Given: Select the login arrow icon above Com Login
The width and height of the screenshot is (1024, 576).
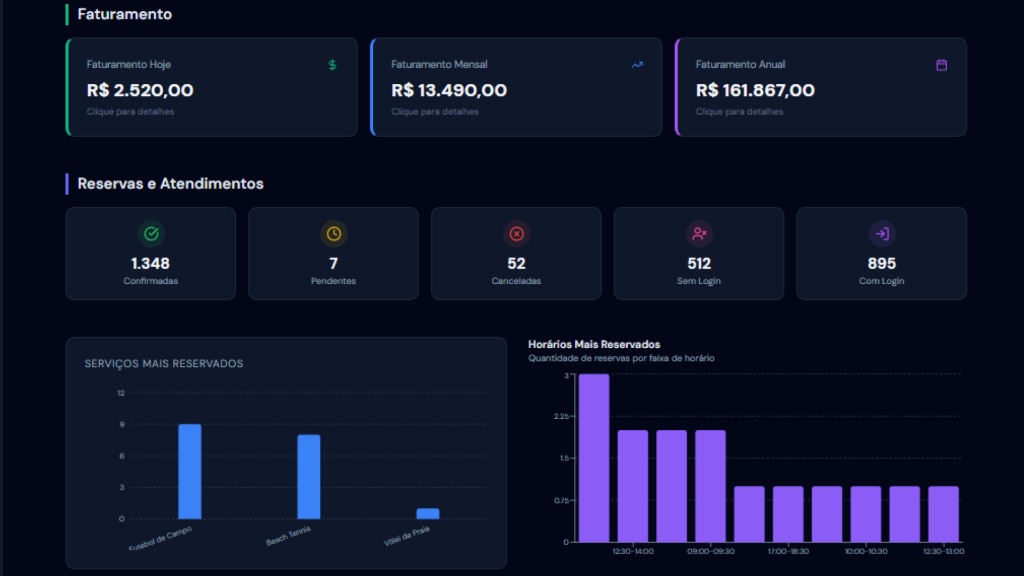Looking at the screenshot, I should (881, 235).
